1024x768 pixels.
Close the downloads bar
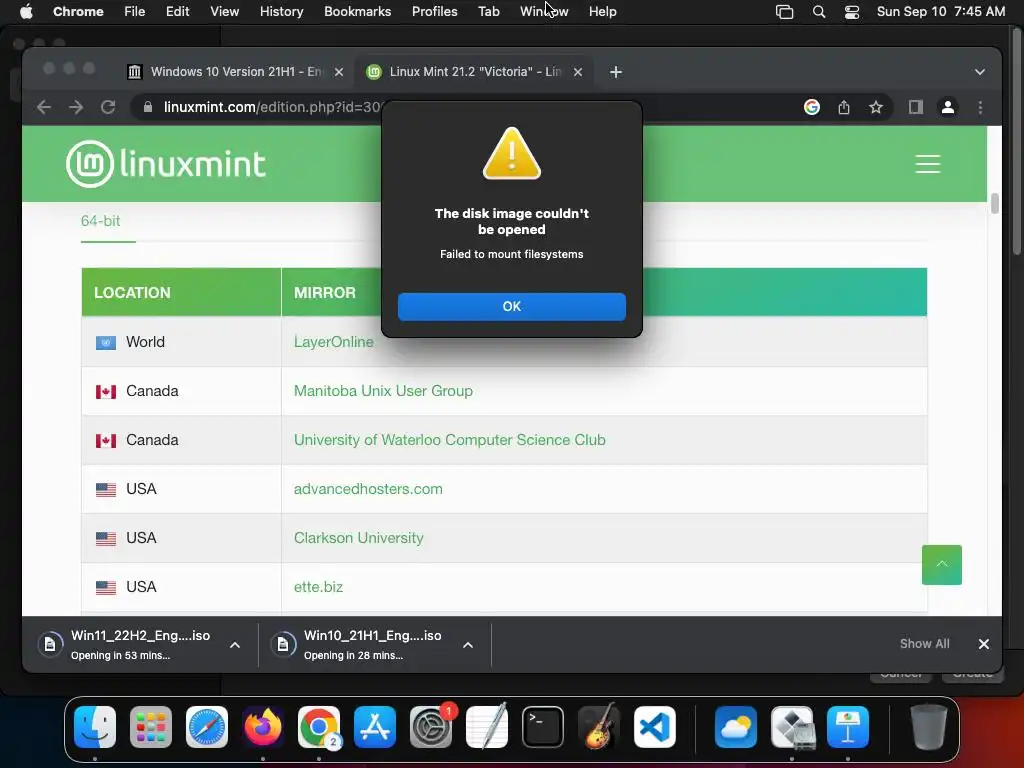tap(984, 644)
